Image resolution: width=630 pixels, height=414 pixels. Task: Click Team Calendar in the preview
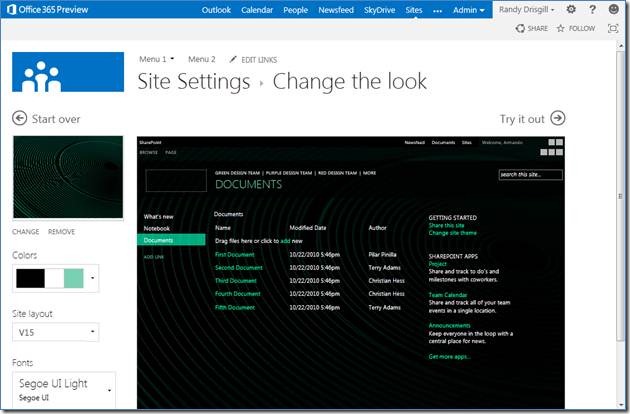click(448, 295)
